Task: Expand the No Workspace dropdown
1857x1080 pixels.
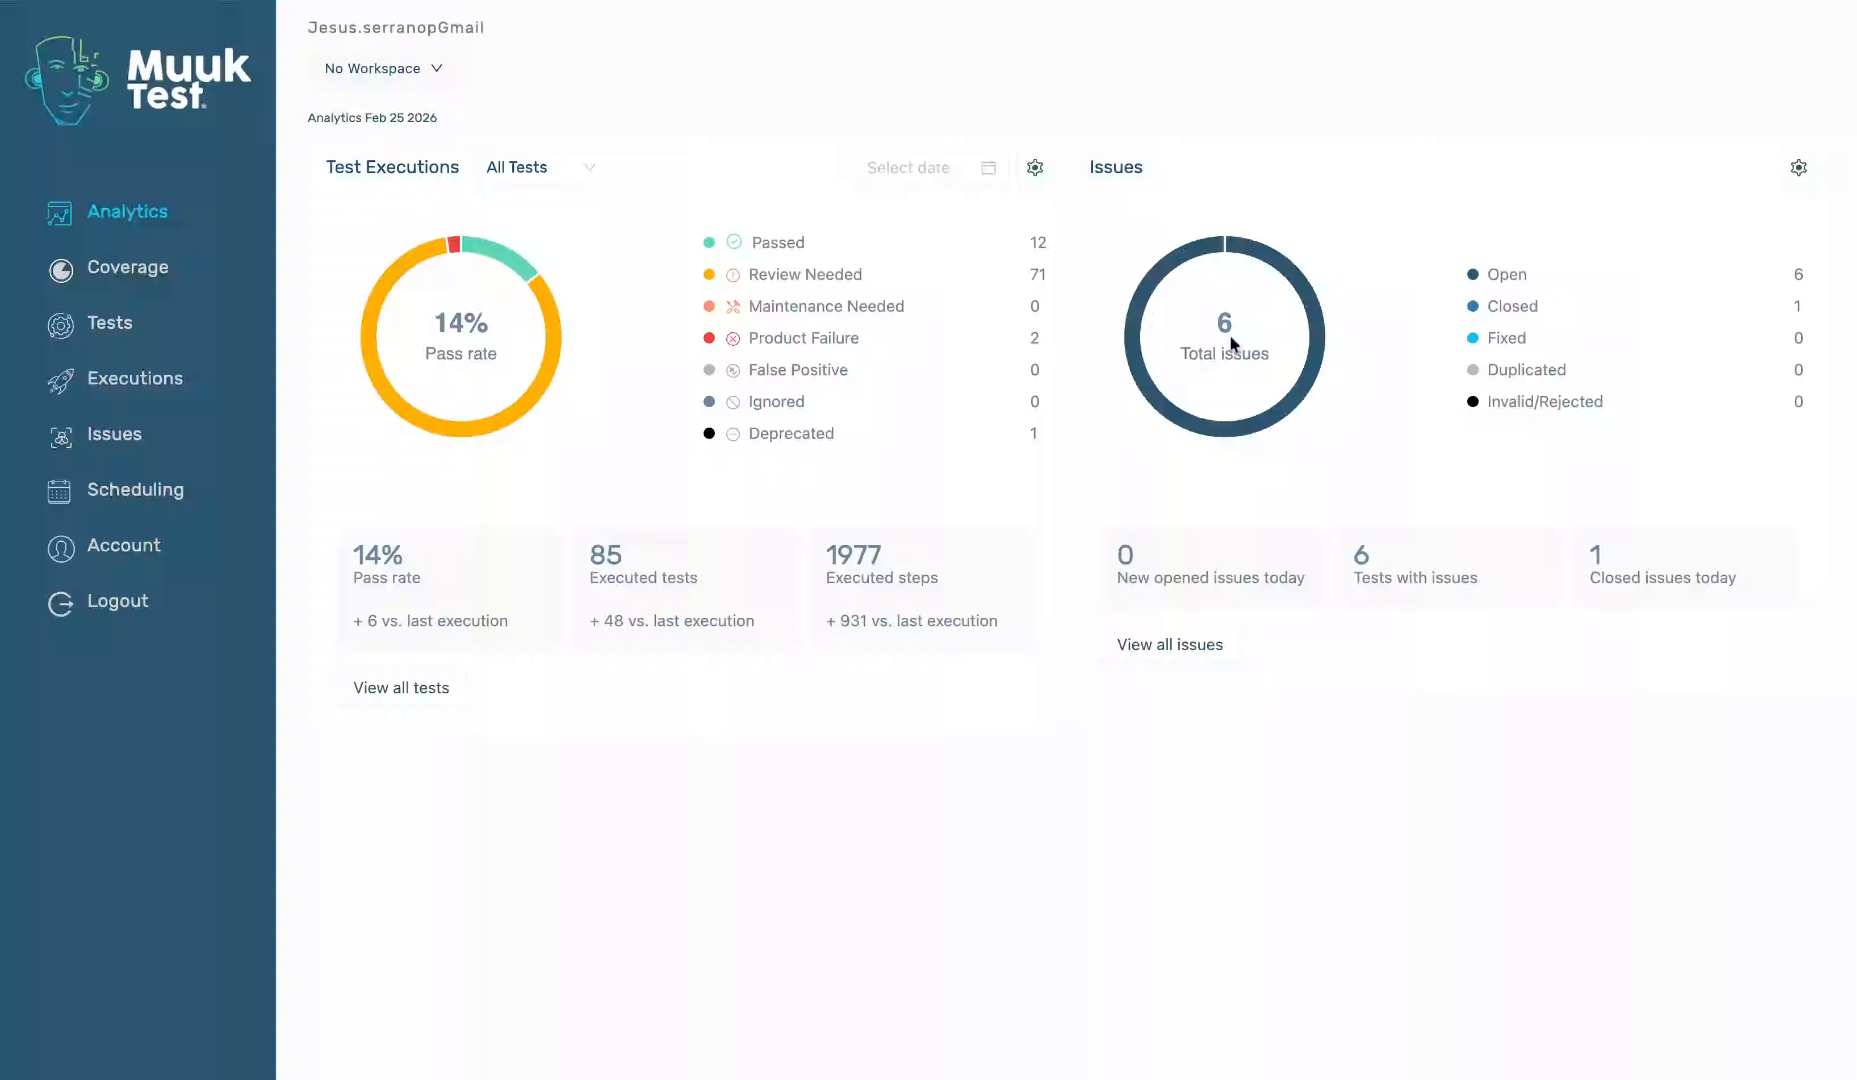Action: [383, 69]
